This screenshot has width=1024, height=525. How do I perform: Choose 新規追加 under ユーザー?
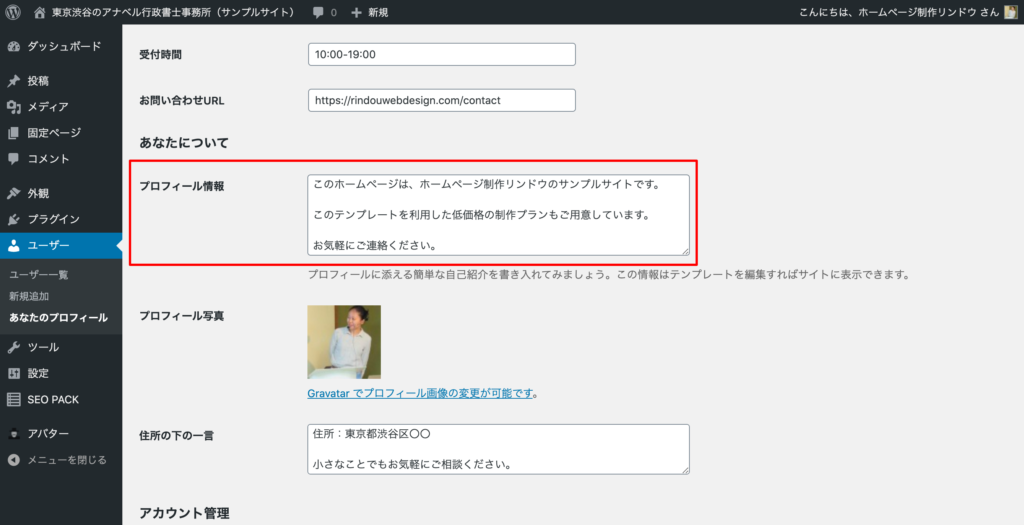(29, 296)
